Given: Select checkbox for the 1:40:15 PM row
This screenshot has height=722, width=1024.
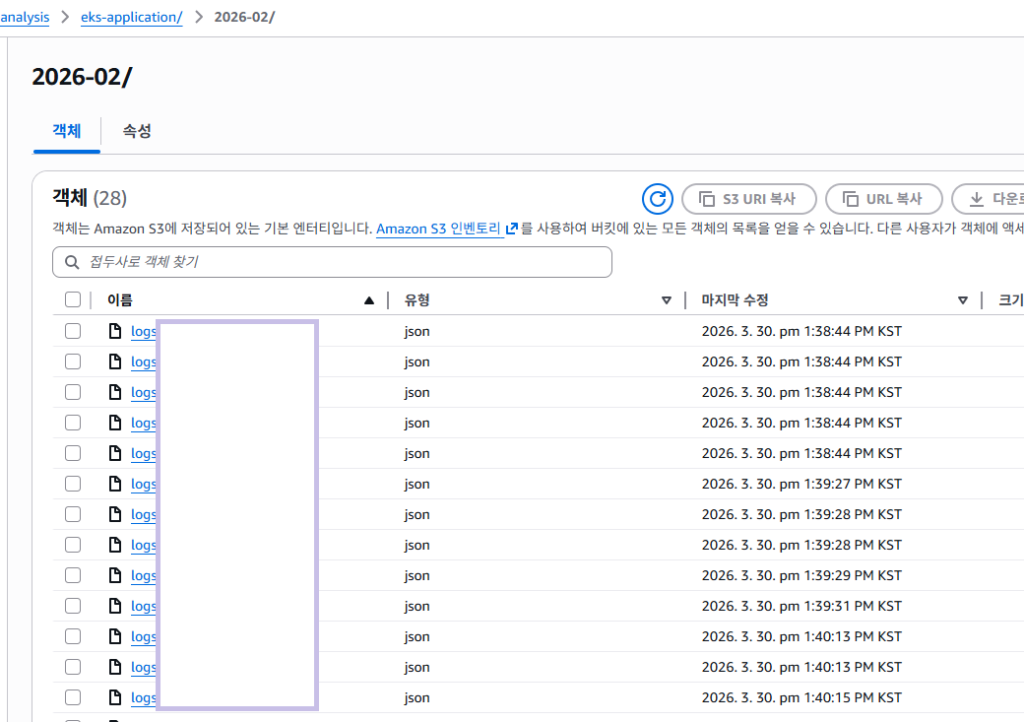Looking at the screenshot, I should (x=72, y=698).
